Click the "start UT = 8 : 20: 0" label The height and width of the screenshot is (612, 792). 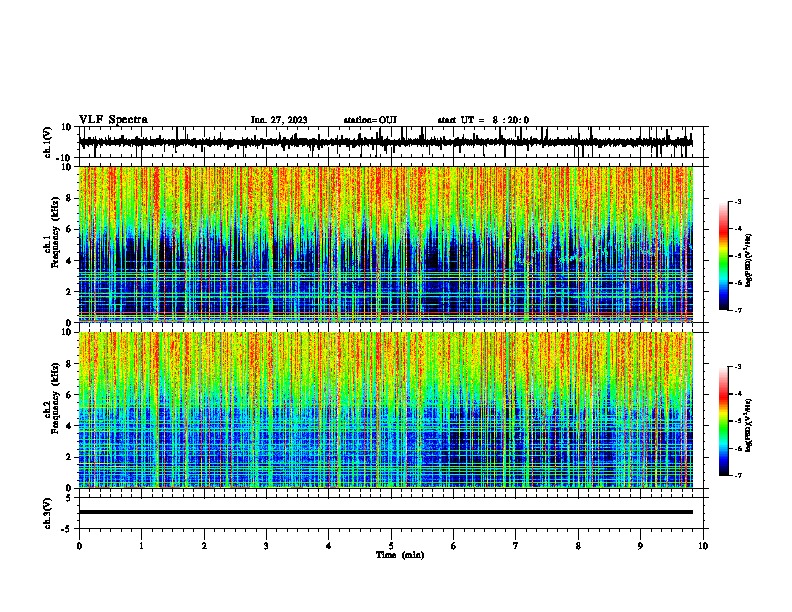click(483, 120)
